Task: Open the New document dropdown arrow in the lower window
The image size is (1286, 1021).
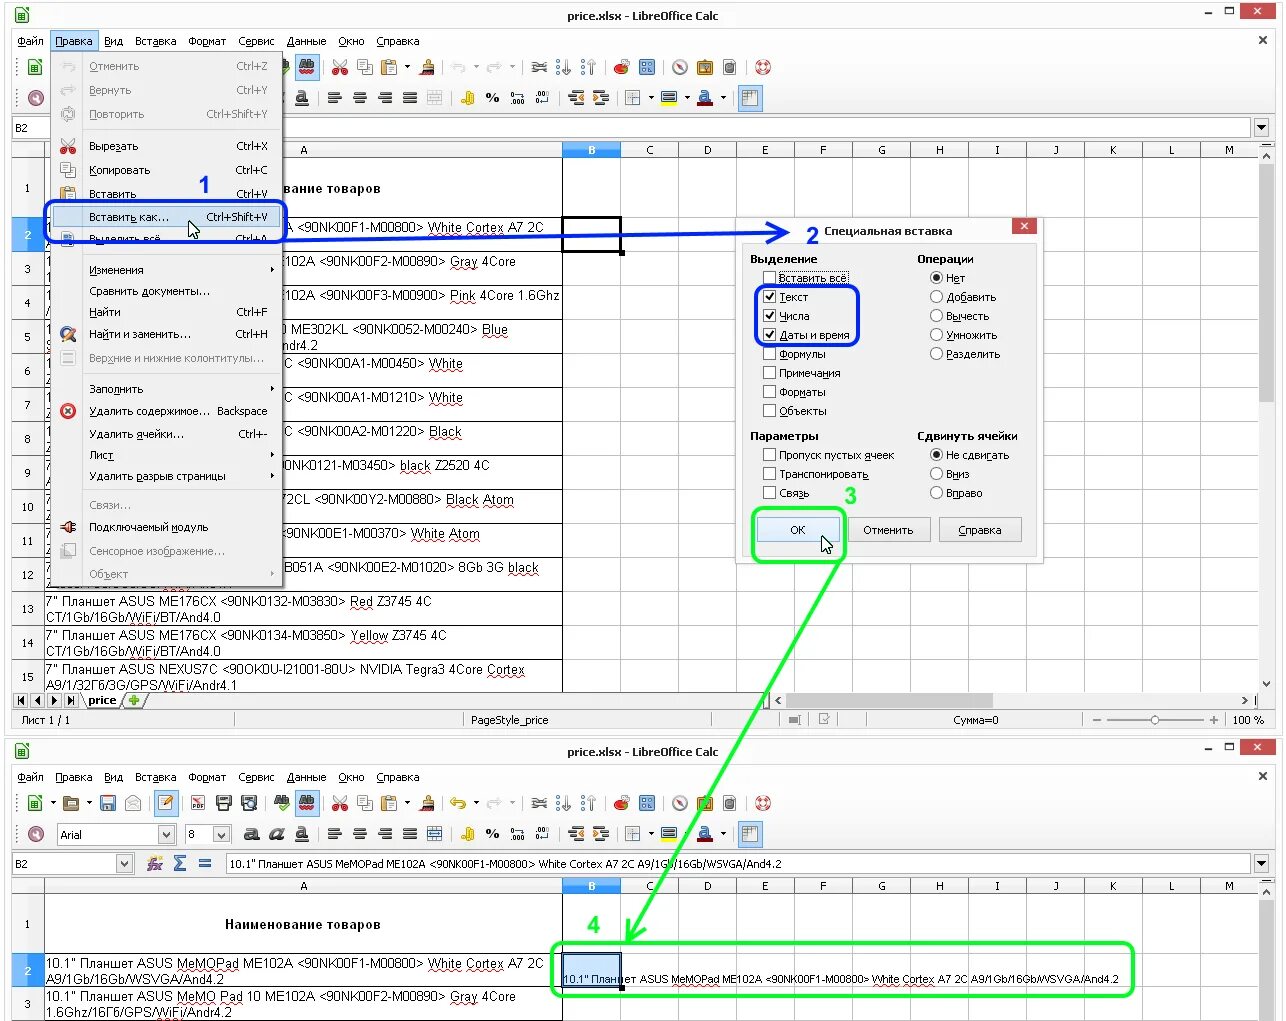Action: coord(52,803)
